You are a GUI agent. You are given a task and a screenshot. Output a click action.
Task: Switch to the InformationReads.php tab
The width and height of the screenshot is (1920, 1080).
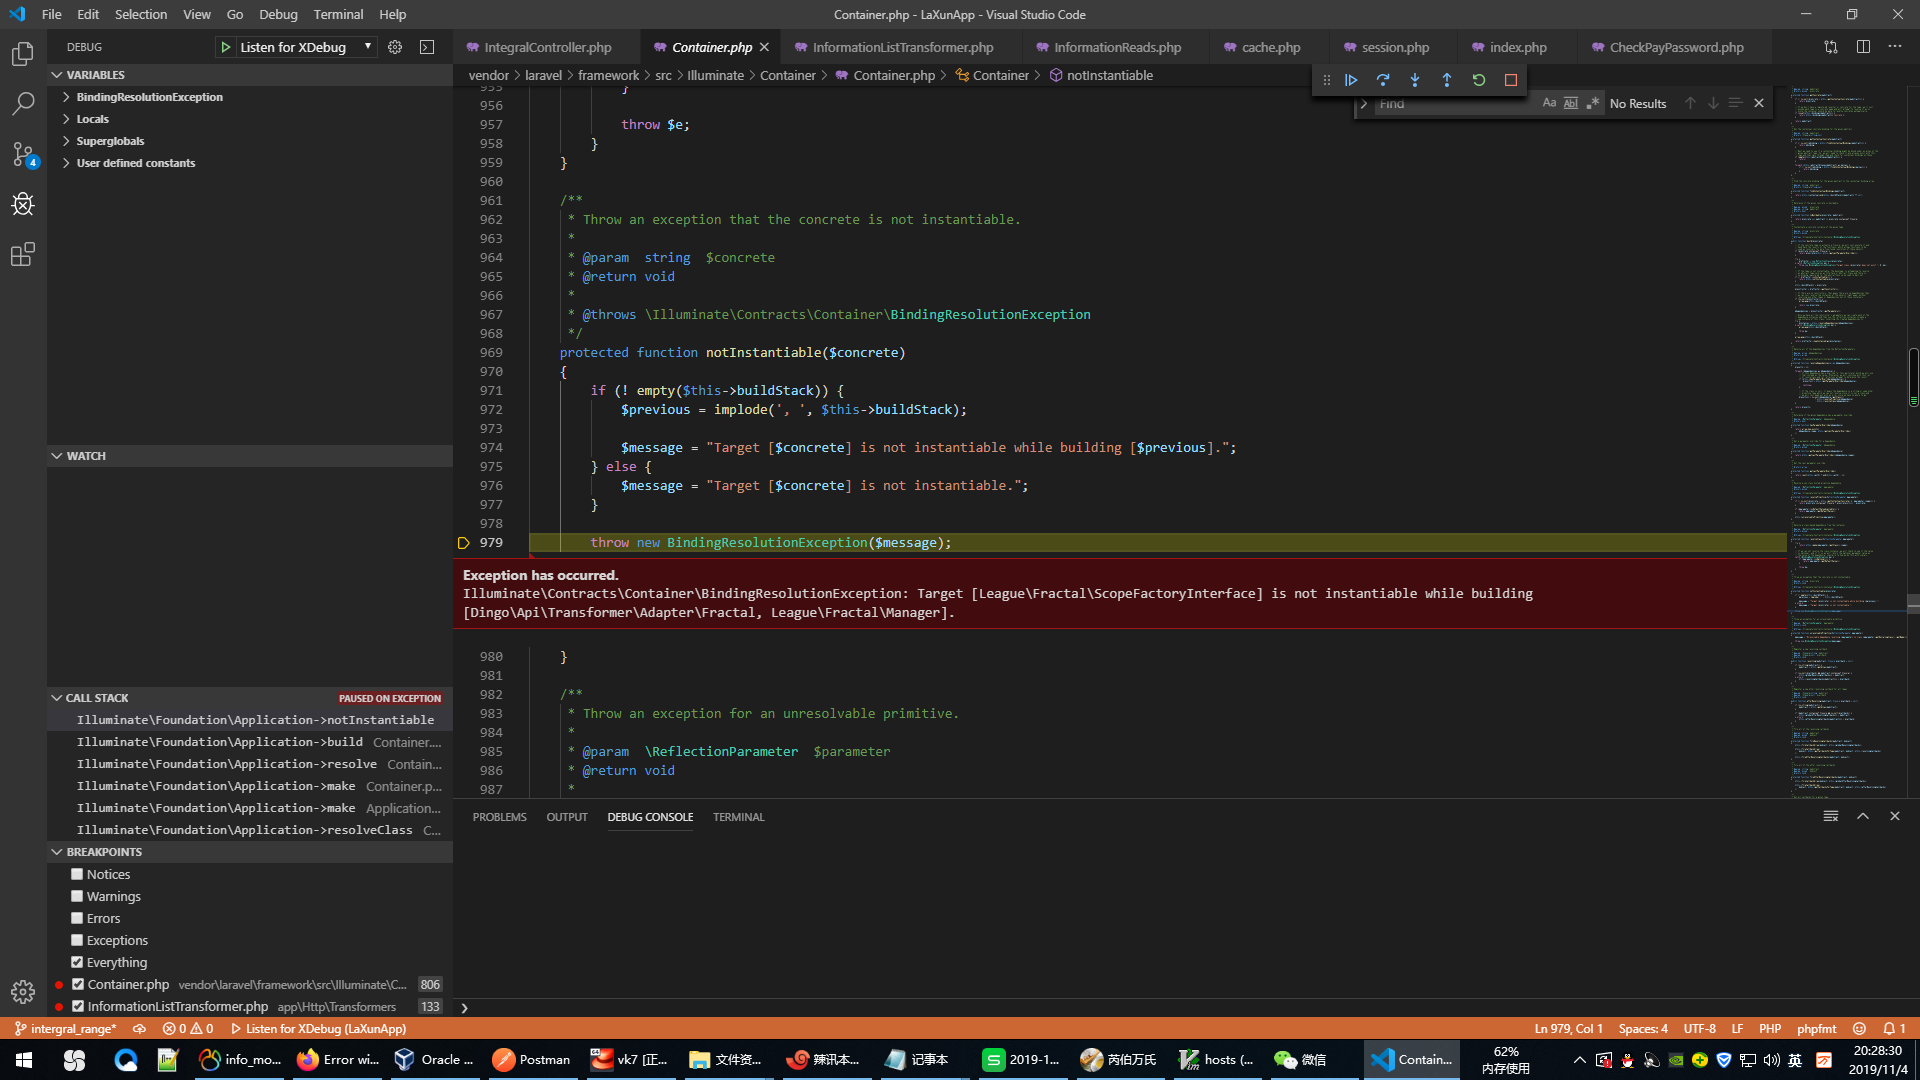coord(1112,46)
